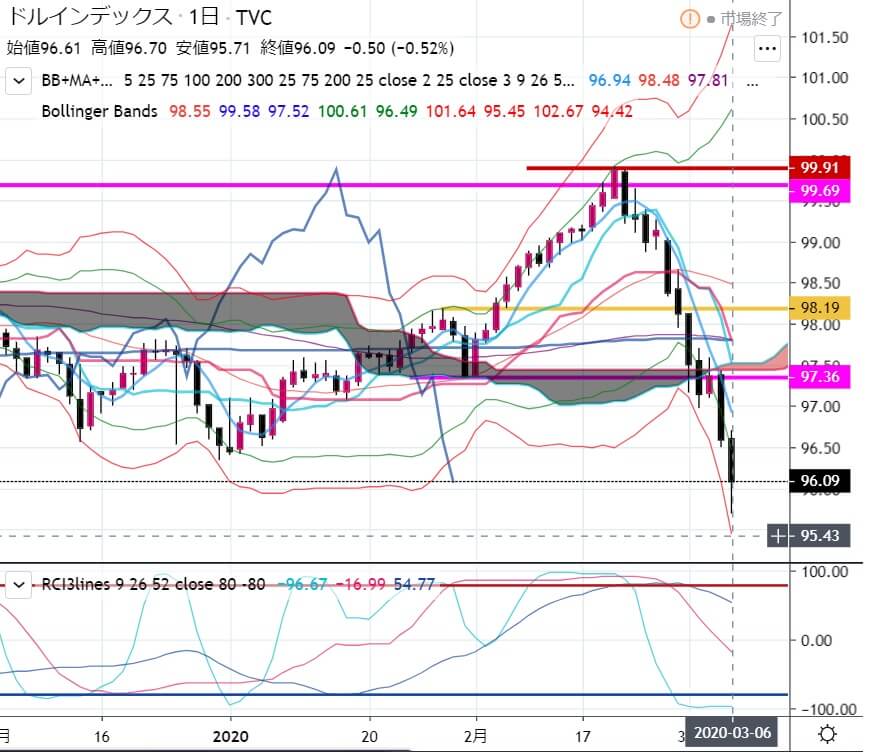
Task: Click the red 102.67 Bollinger value
Action: click(558, 112)
